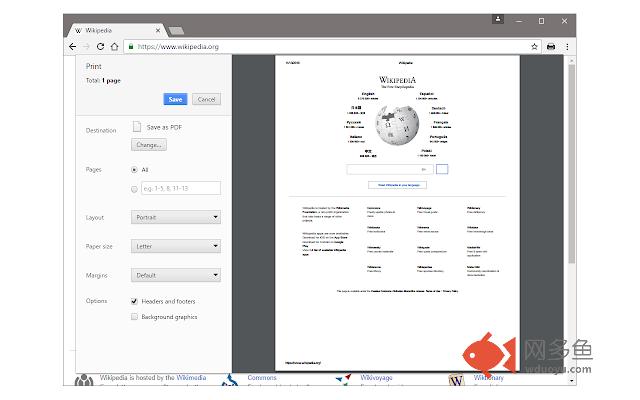This screenshot has height=400, width=640.
Task: Click the secure lock icon in address bar
Action: pos(131,47)
